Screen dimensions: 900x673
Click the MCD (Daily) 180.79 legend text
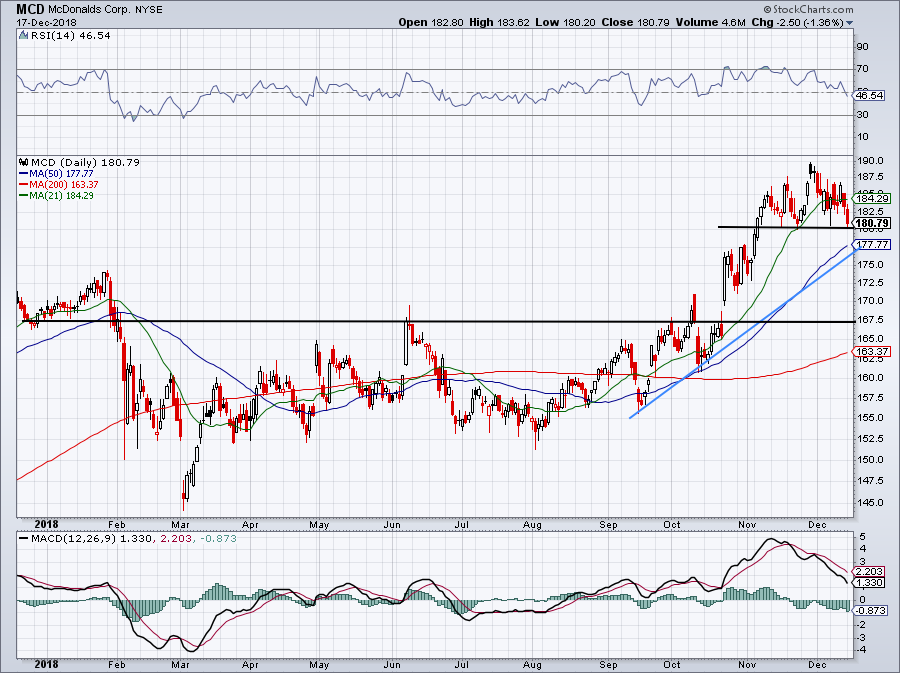point(86,162)
